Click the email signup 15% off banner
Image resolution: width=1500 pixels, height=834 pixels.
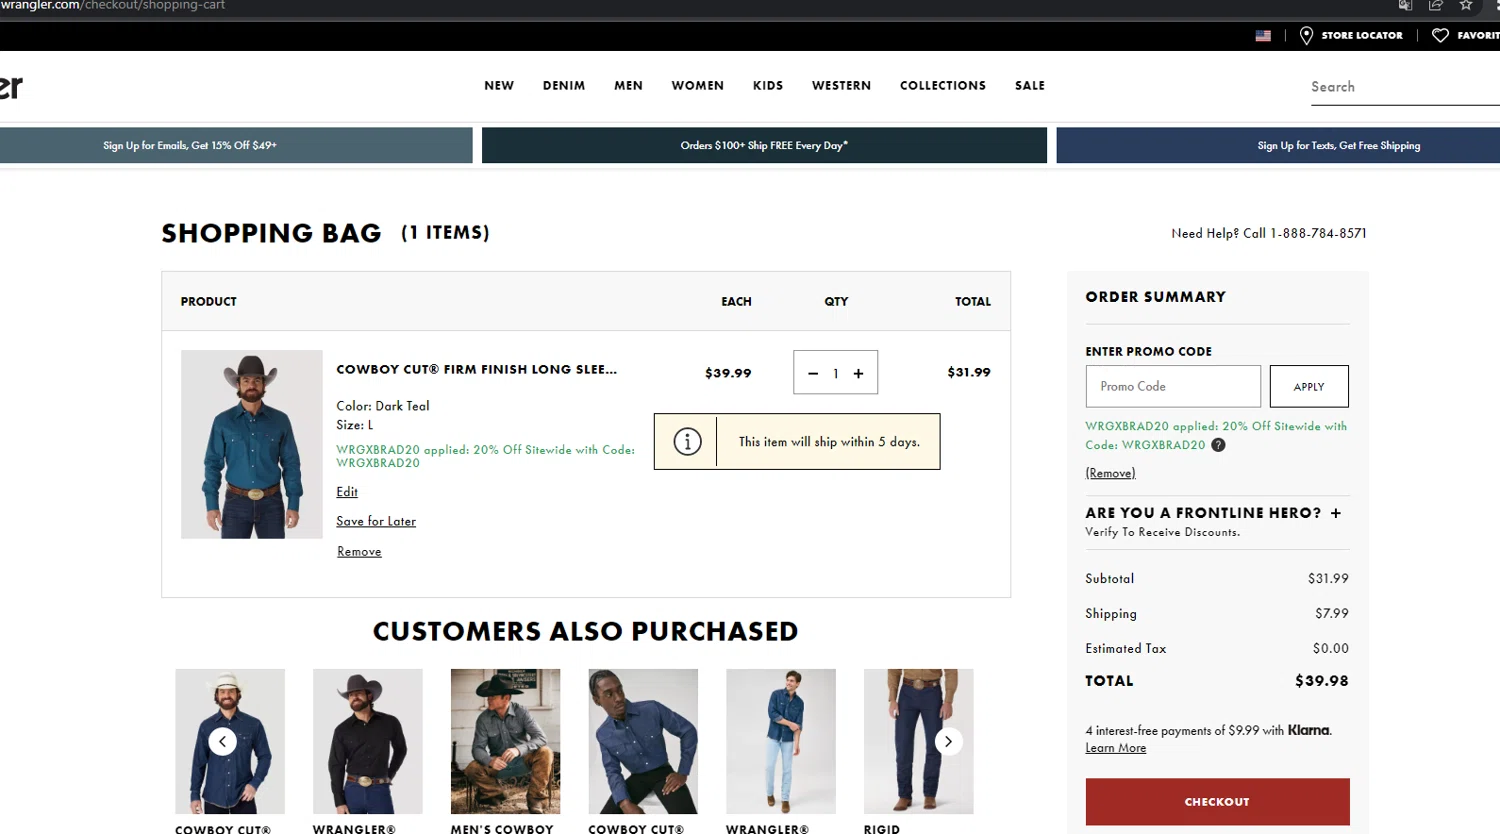click(x=236, y=145)
